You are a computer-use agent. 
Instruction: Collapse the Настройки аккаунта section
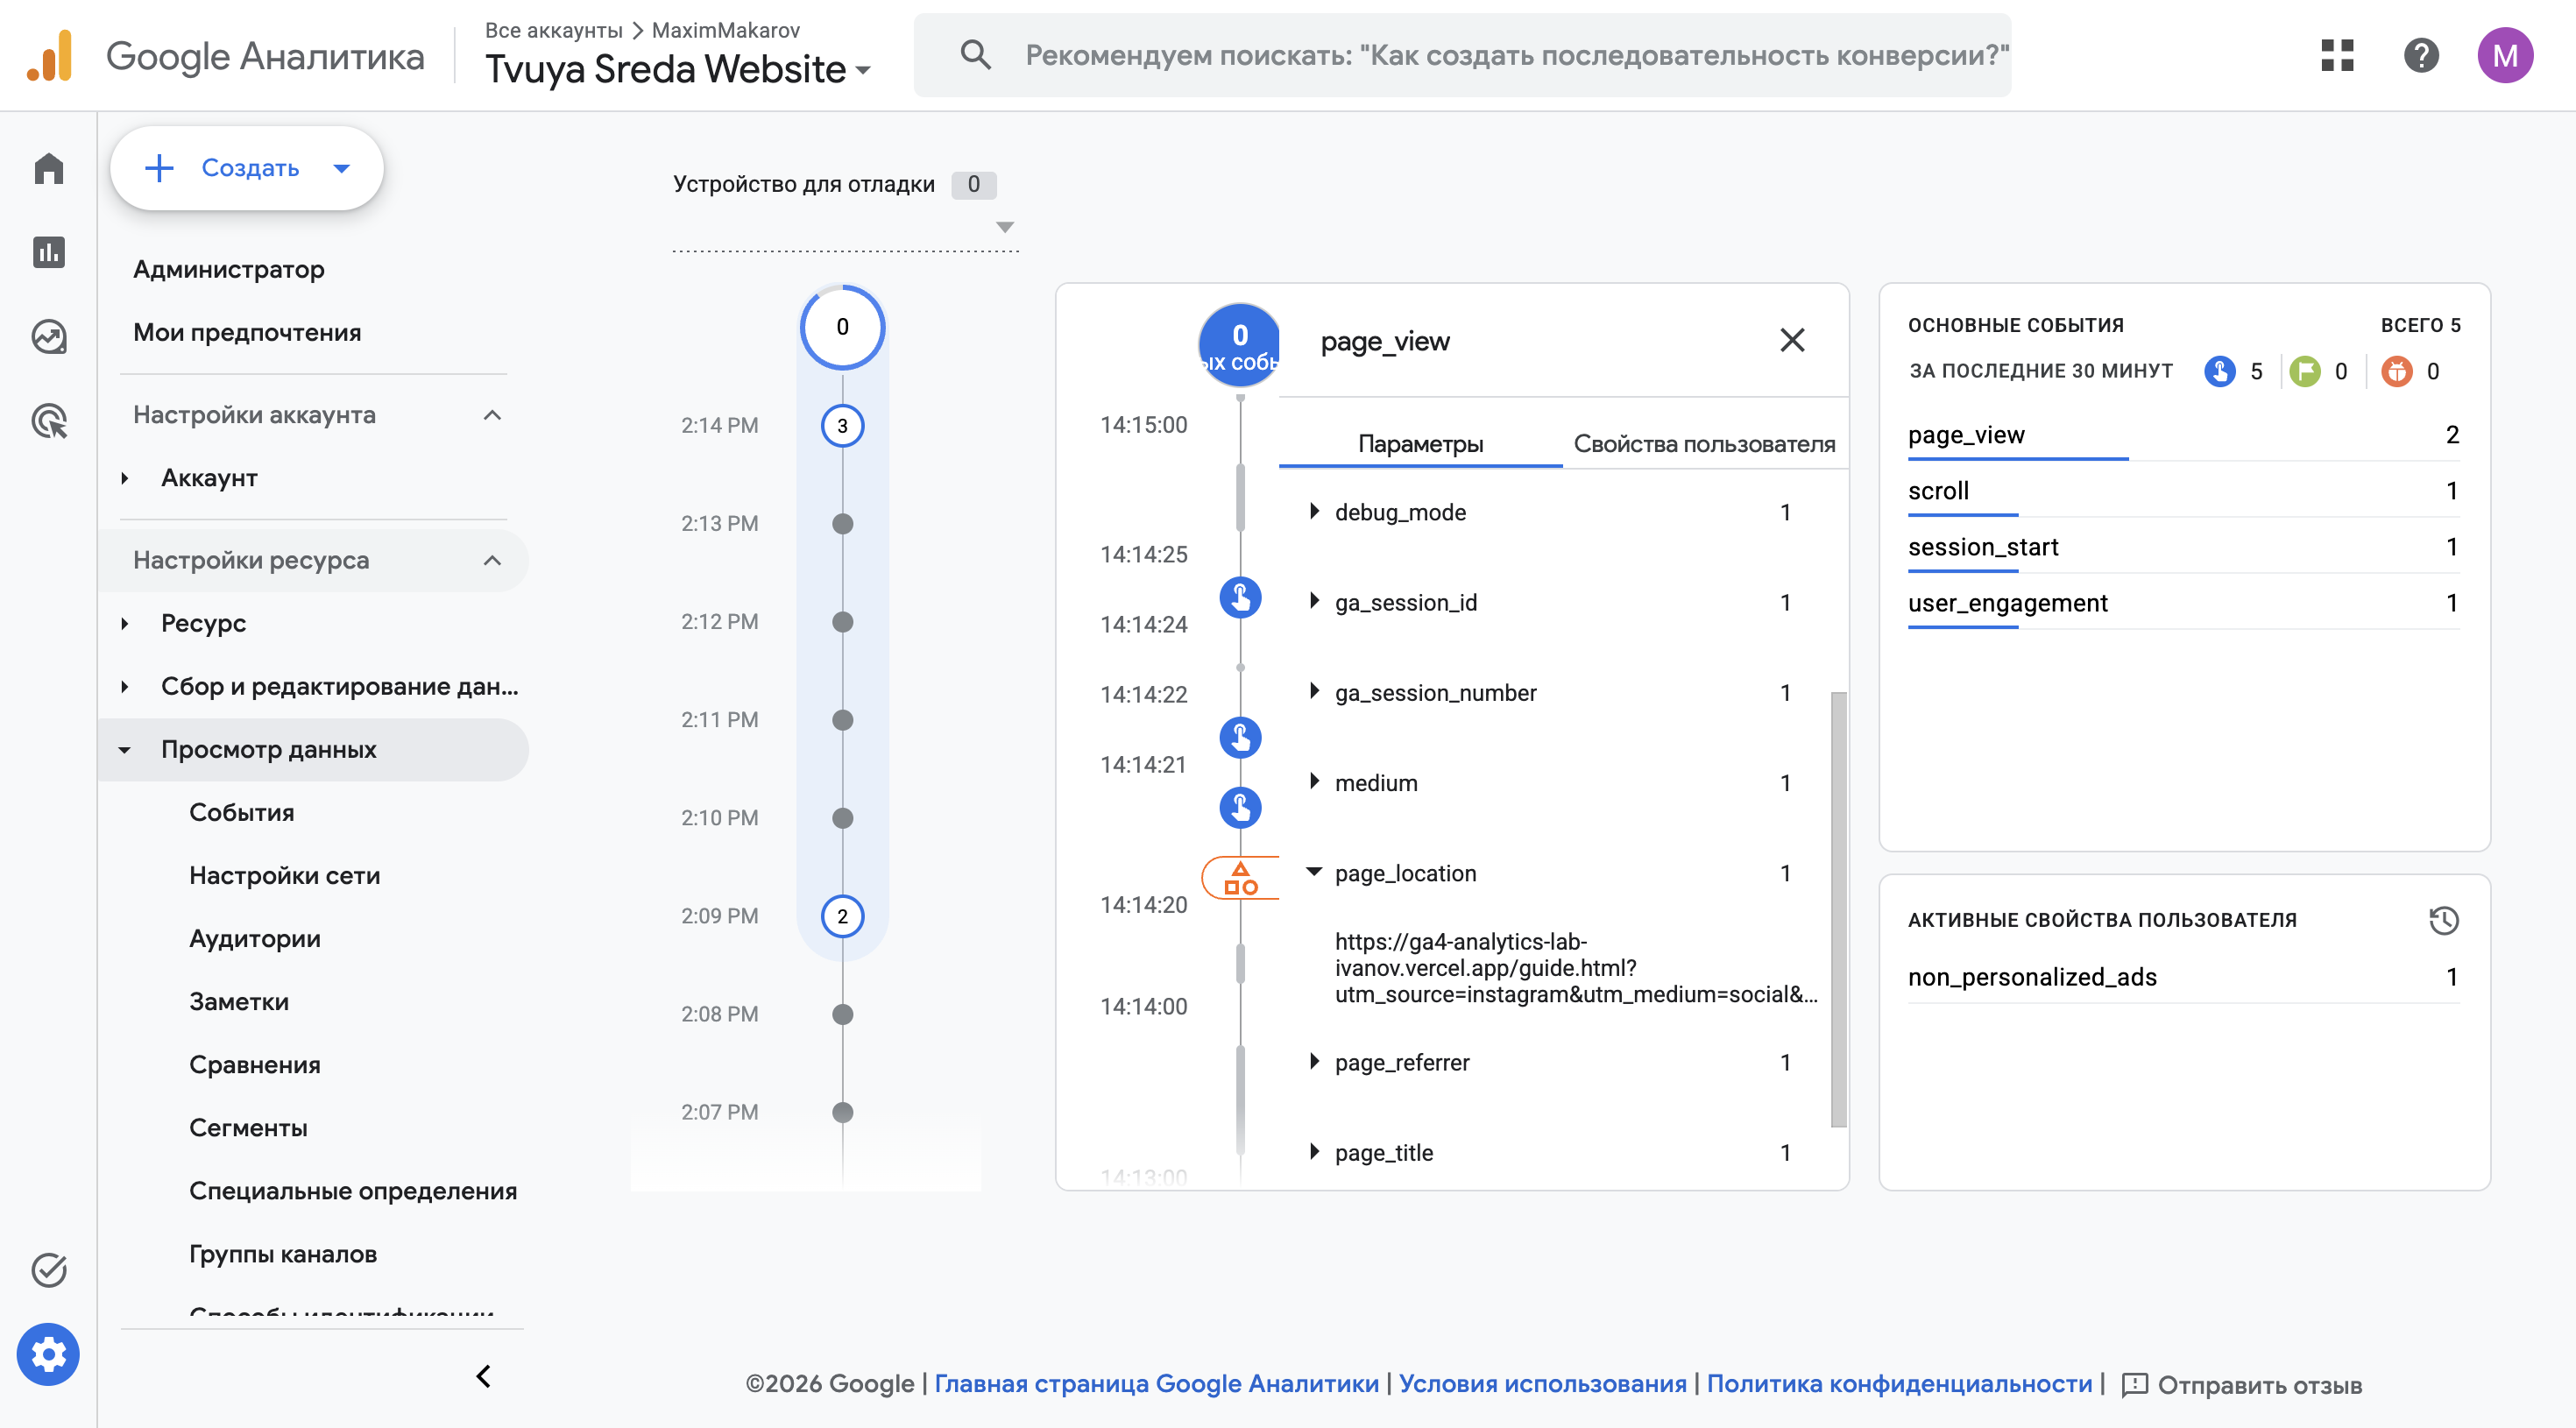[x=492, y=415]
